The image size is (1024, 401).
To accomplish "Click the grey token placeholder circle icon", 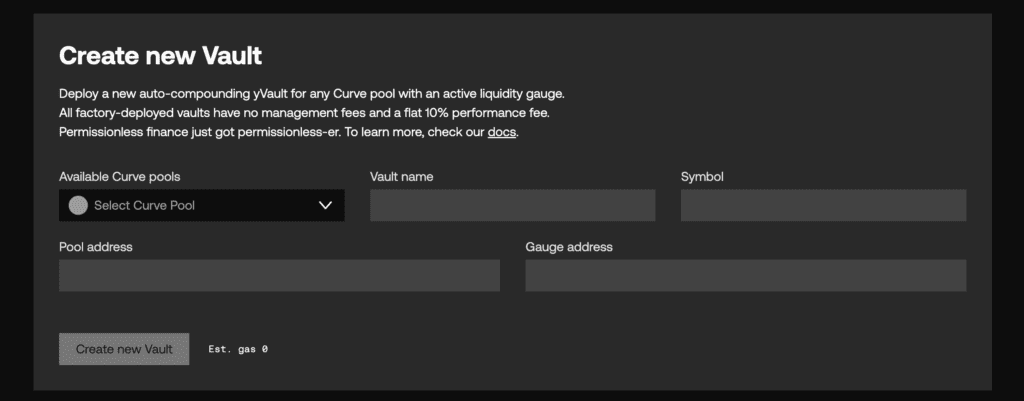I will pos(78,205).
